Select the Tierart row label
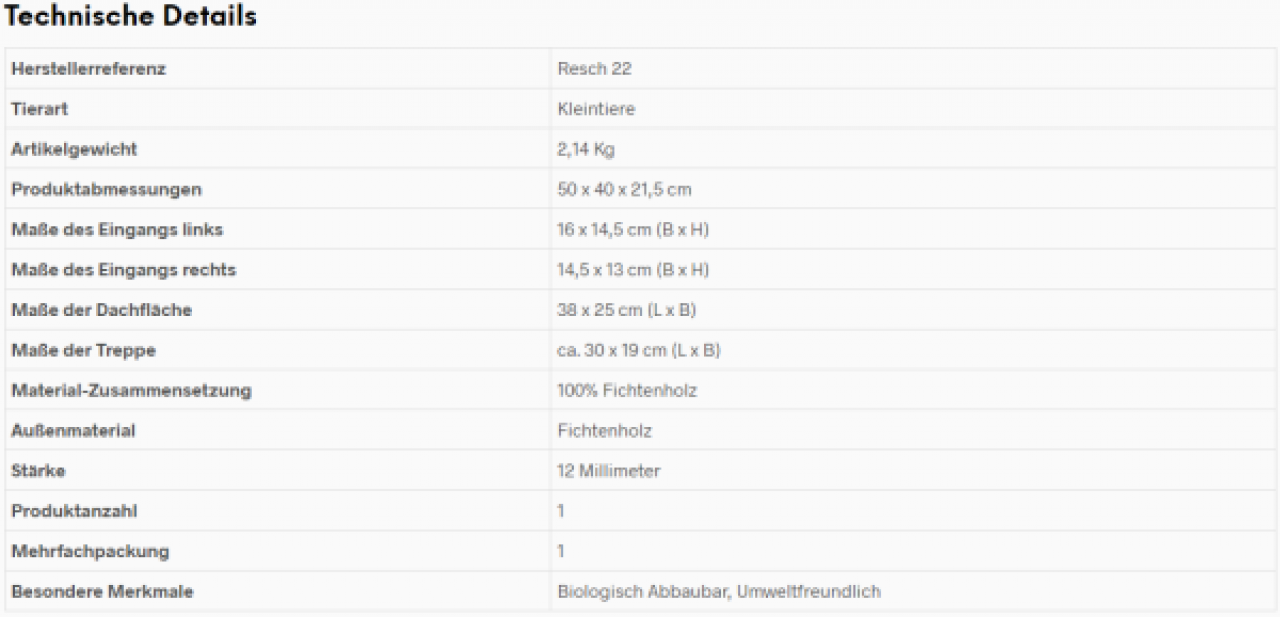This screenshot has height=617, width=1280. click(39, 109)
